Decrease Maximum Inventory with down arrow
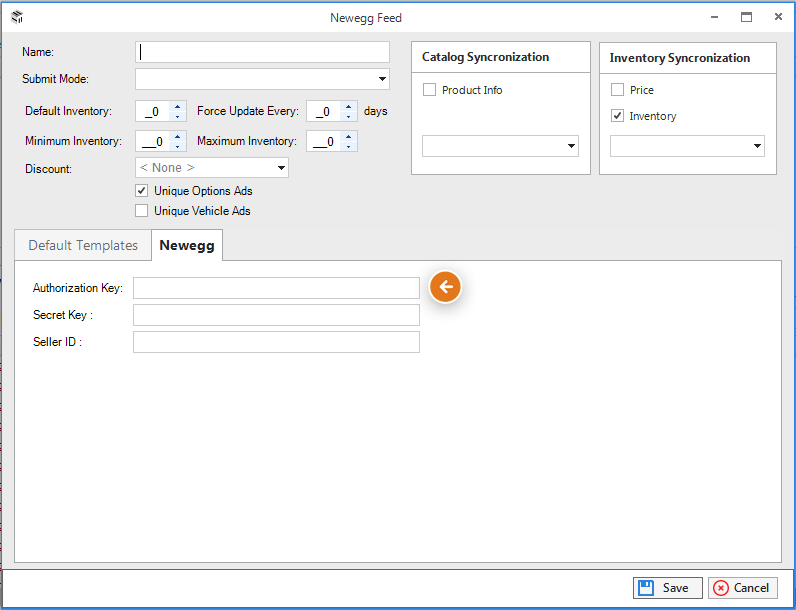 tap(349, 146)
